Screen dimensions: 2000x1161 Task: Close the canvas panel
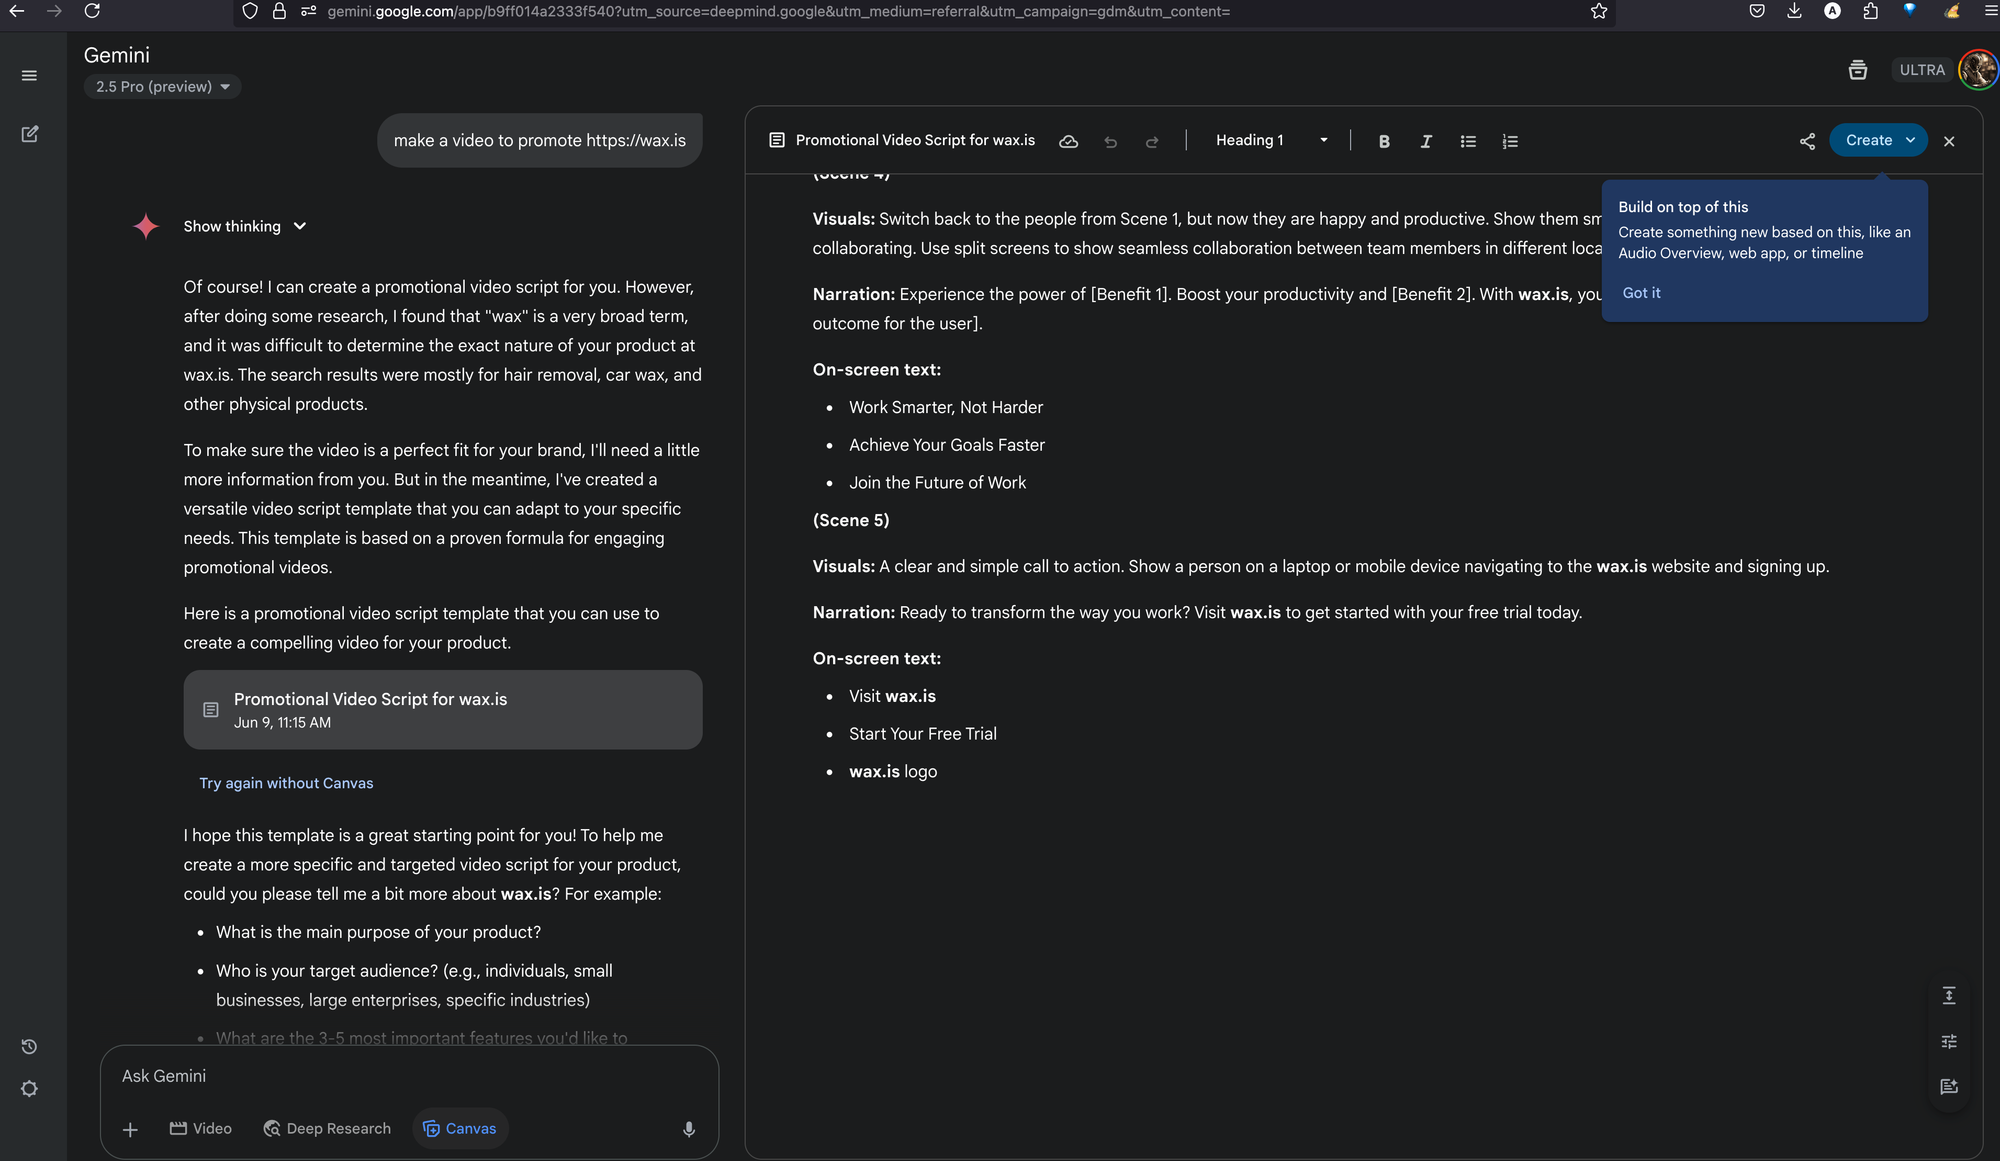tap(1949, 141)
